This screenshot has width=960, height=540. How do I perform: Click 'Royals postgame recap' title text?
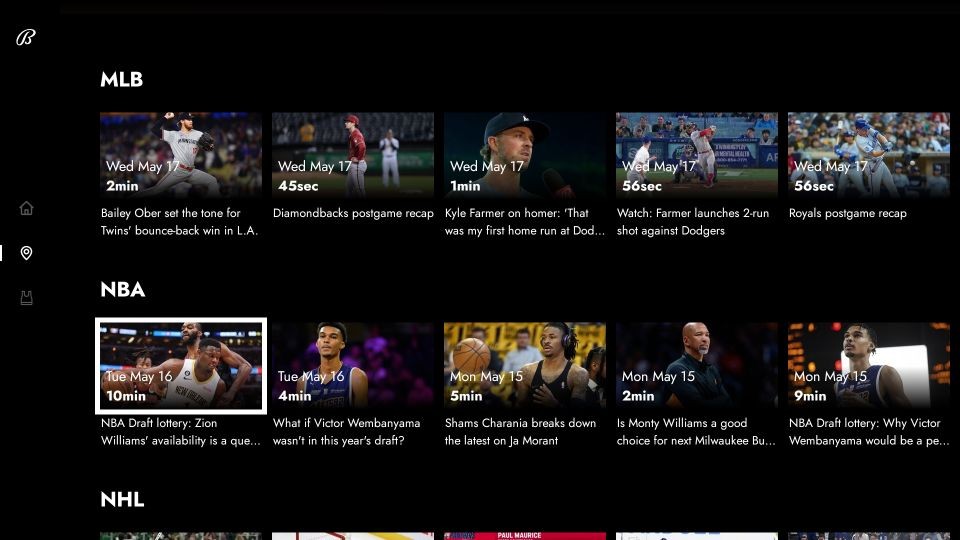tap(848, 213)
